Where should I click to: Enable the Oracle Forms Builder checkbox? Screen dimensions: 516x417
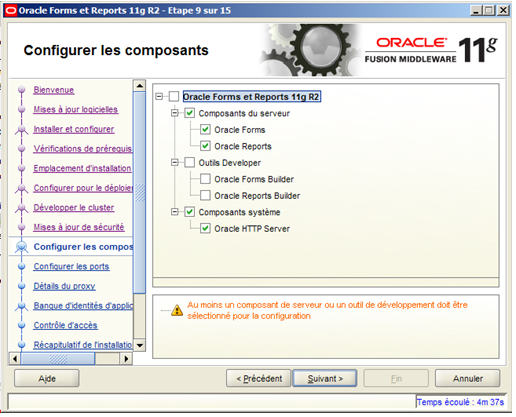click(x=205, y=179)
